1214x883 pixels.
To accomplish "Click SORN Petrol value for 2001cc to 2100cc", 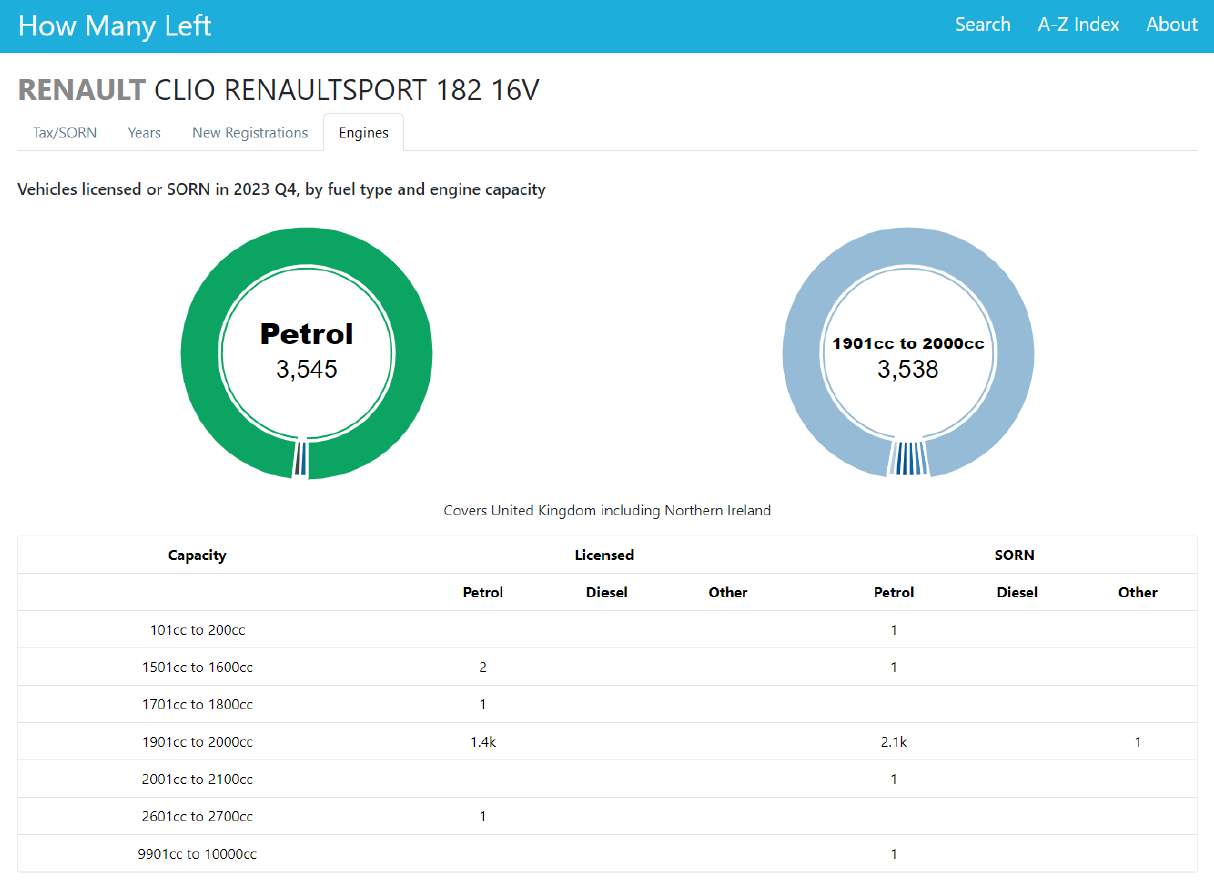I will point(894,779).
